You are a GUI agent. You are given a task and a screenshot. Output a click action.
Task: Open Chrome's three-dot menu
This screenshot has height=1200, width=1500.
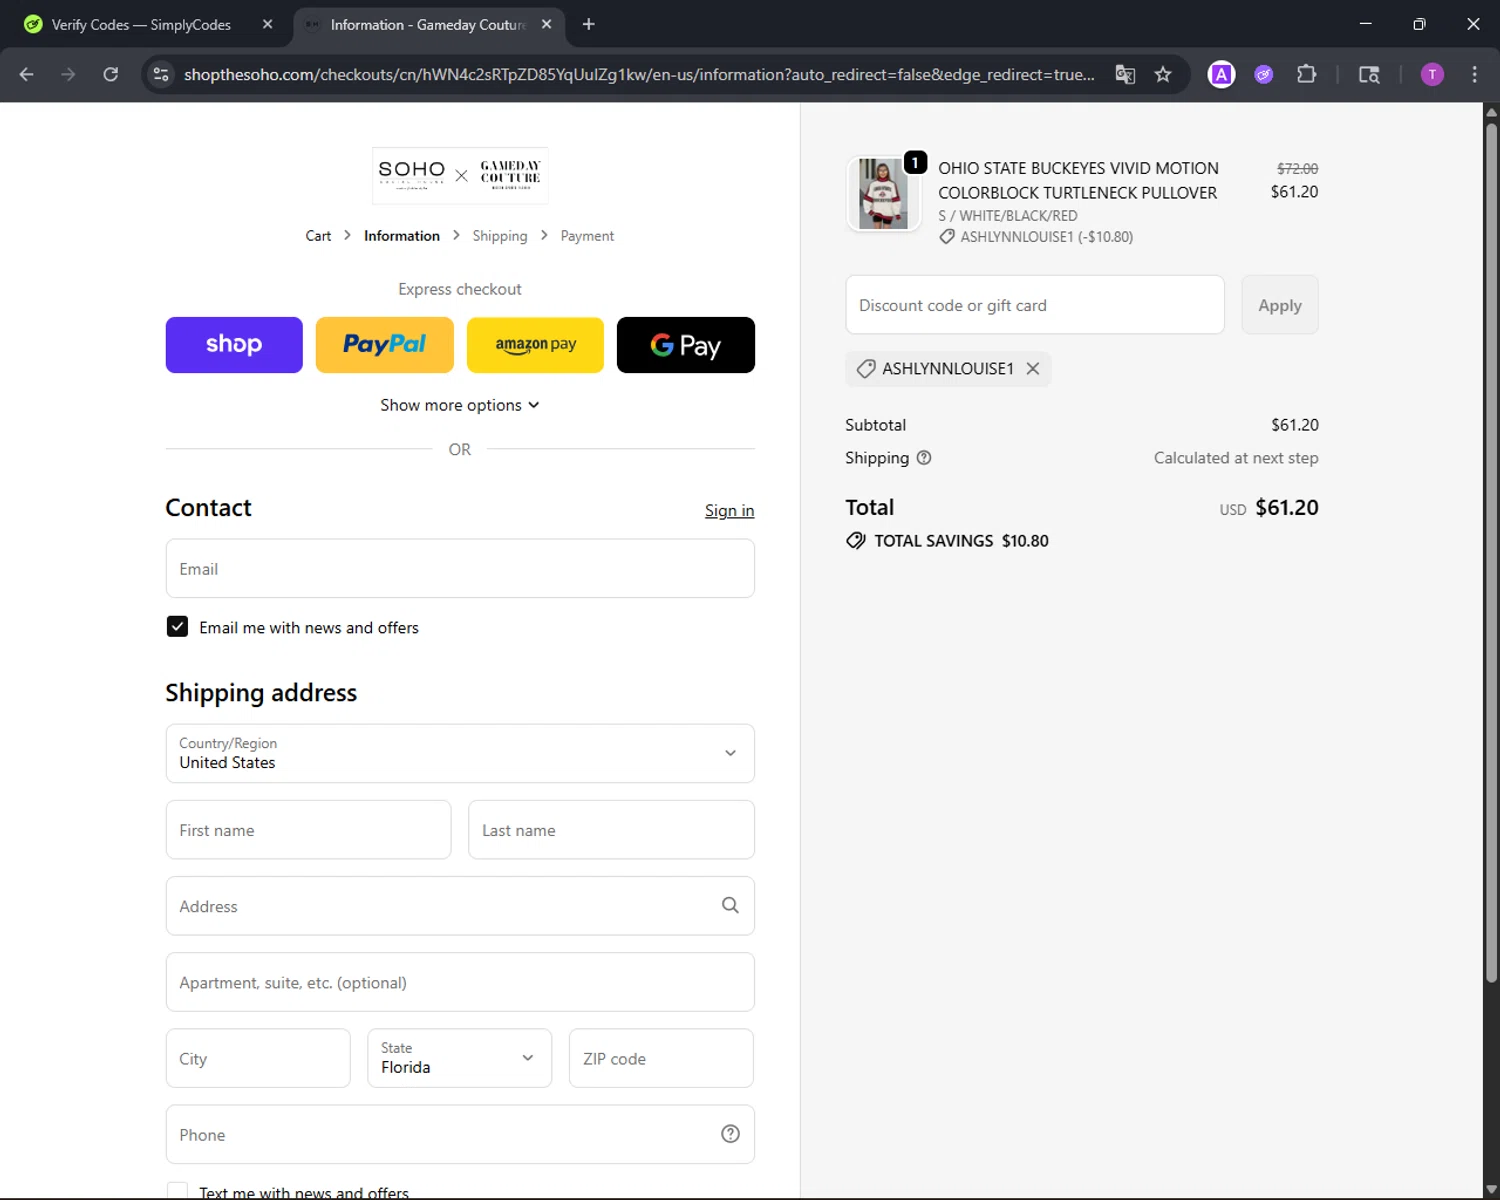(x=1474, y=74)
